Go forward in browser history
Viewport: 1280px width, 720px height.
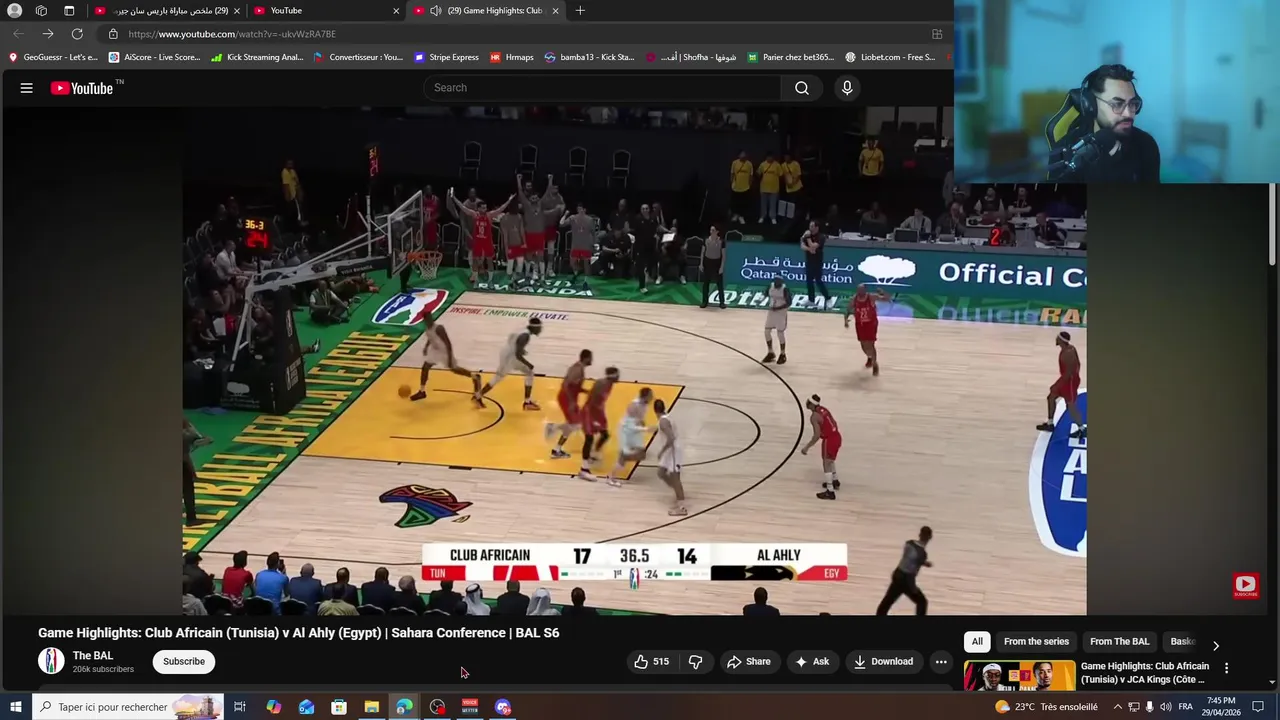click(x=48, y=34)
